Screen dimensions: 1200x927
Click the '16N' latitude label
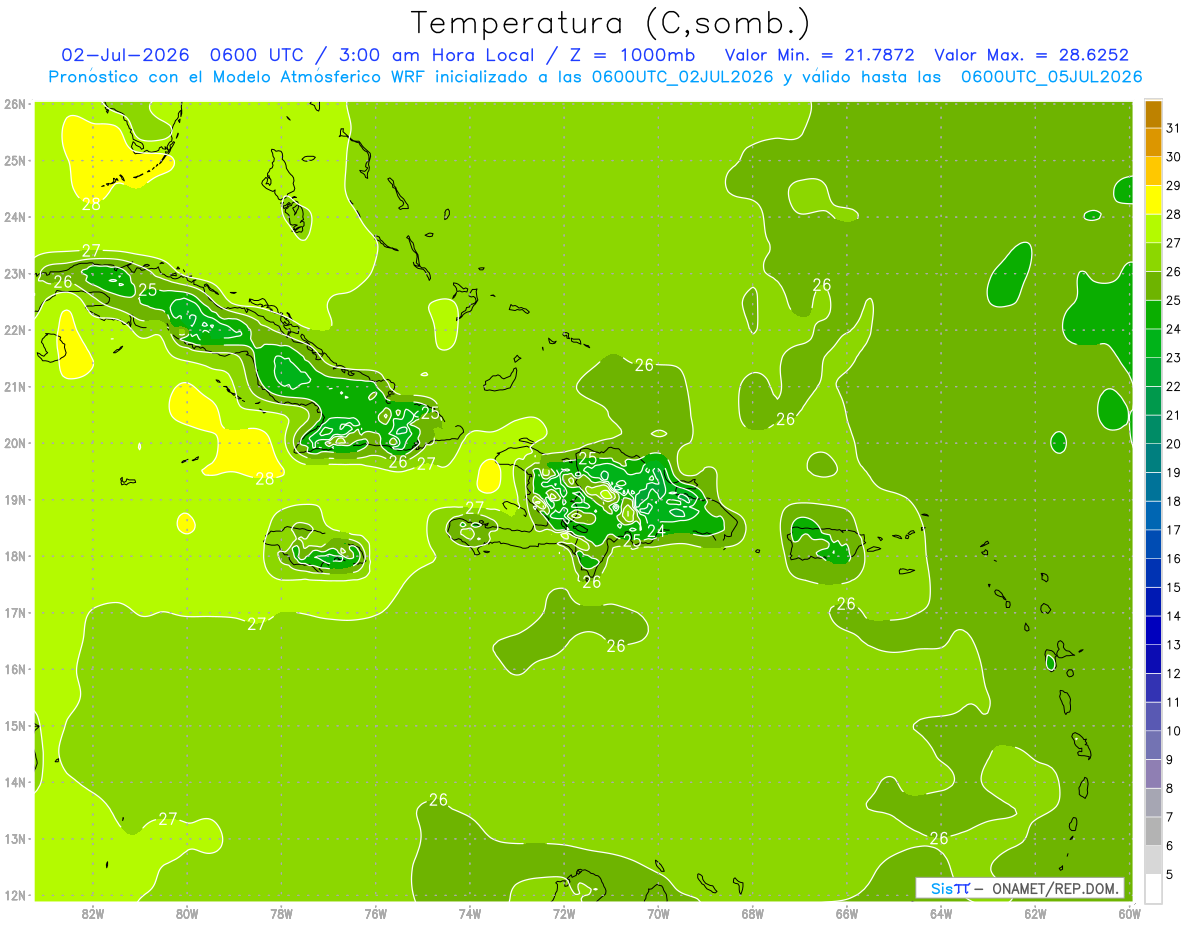15,669
